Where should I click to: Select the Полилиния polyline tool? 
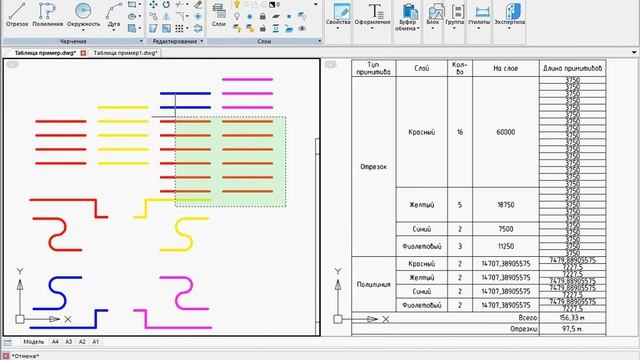point(48,15)
